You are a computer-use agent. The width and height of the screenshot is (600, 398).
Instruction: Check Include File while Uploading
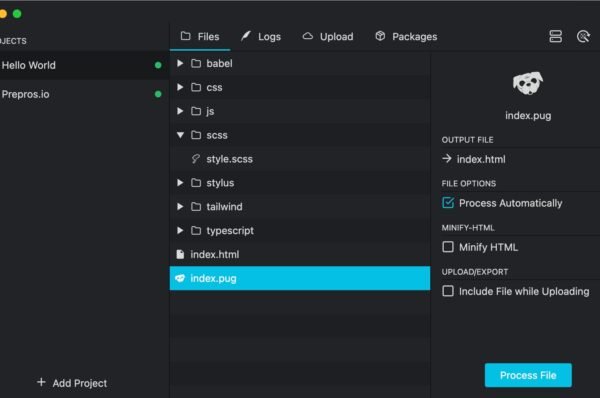(x=448, y=291)
